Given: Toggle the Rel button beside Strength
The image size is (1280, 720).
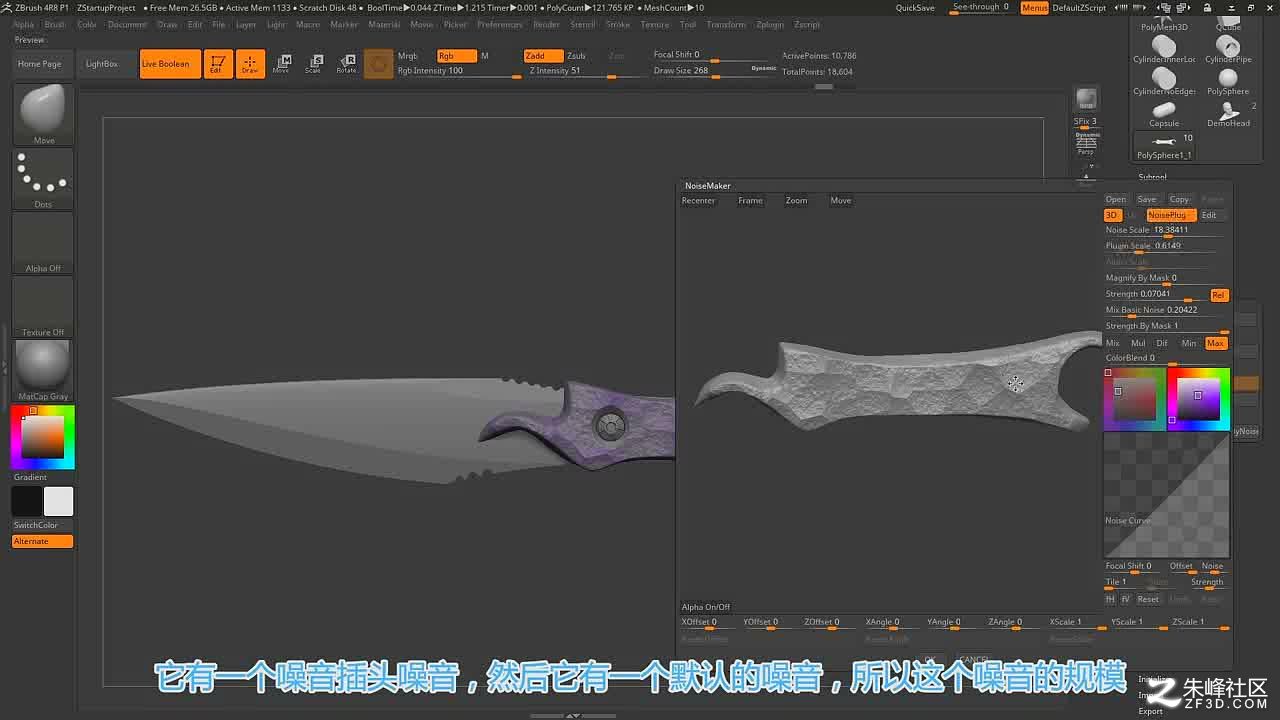Looking at the screenshot, I should [1218, 295].
